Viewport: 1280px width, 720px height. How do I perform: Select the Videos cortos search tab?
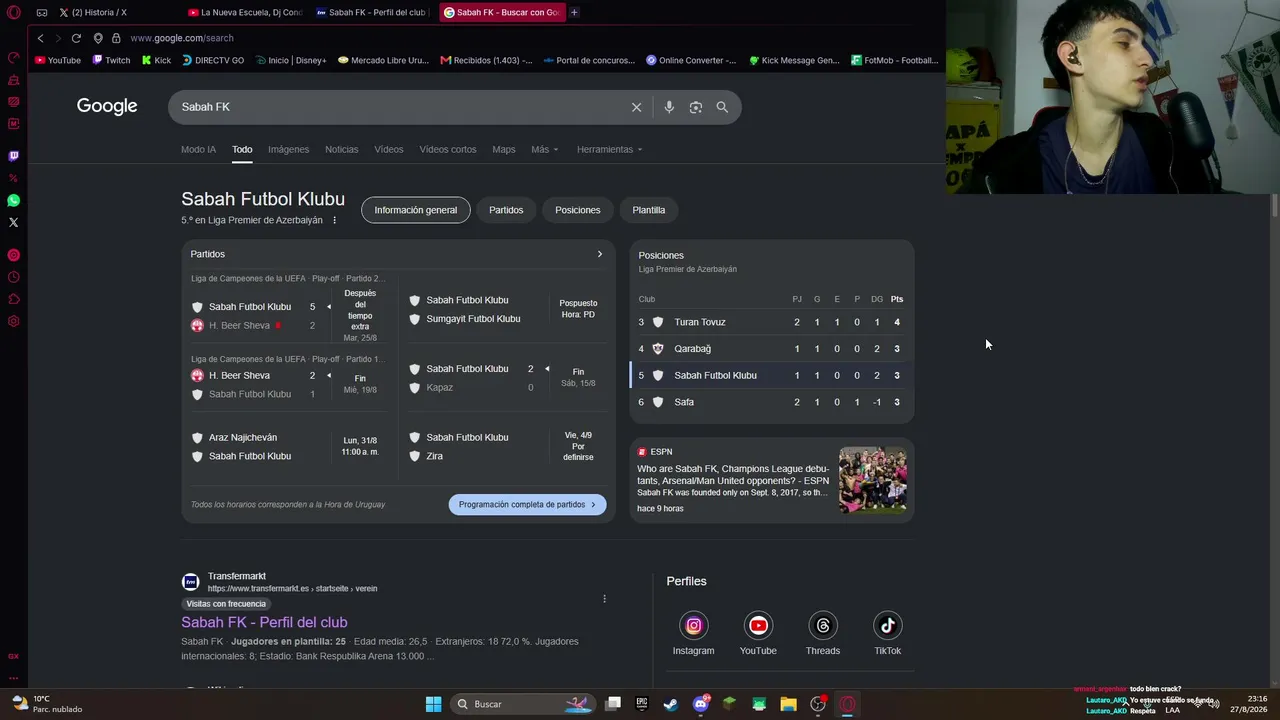pos(448,149)
